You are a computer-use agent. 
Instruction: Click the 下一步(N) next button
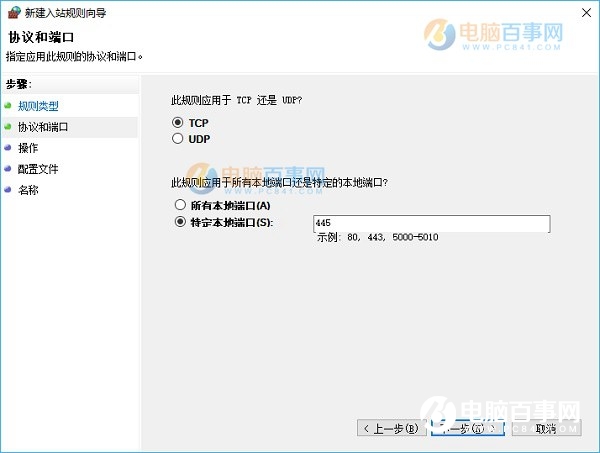click(468, 428)
